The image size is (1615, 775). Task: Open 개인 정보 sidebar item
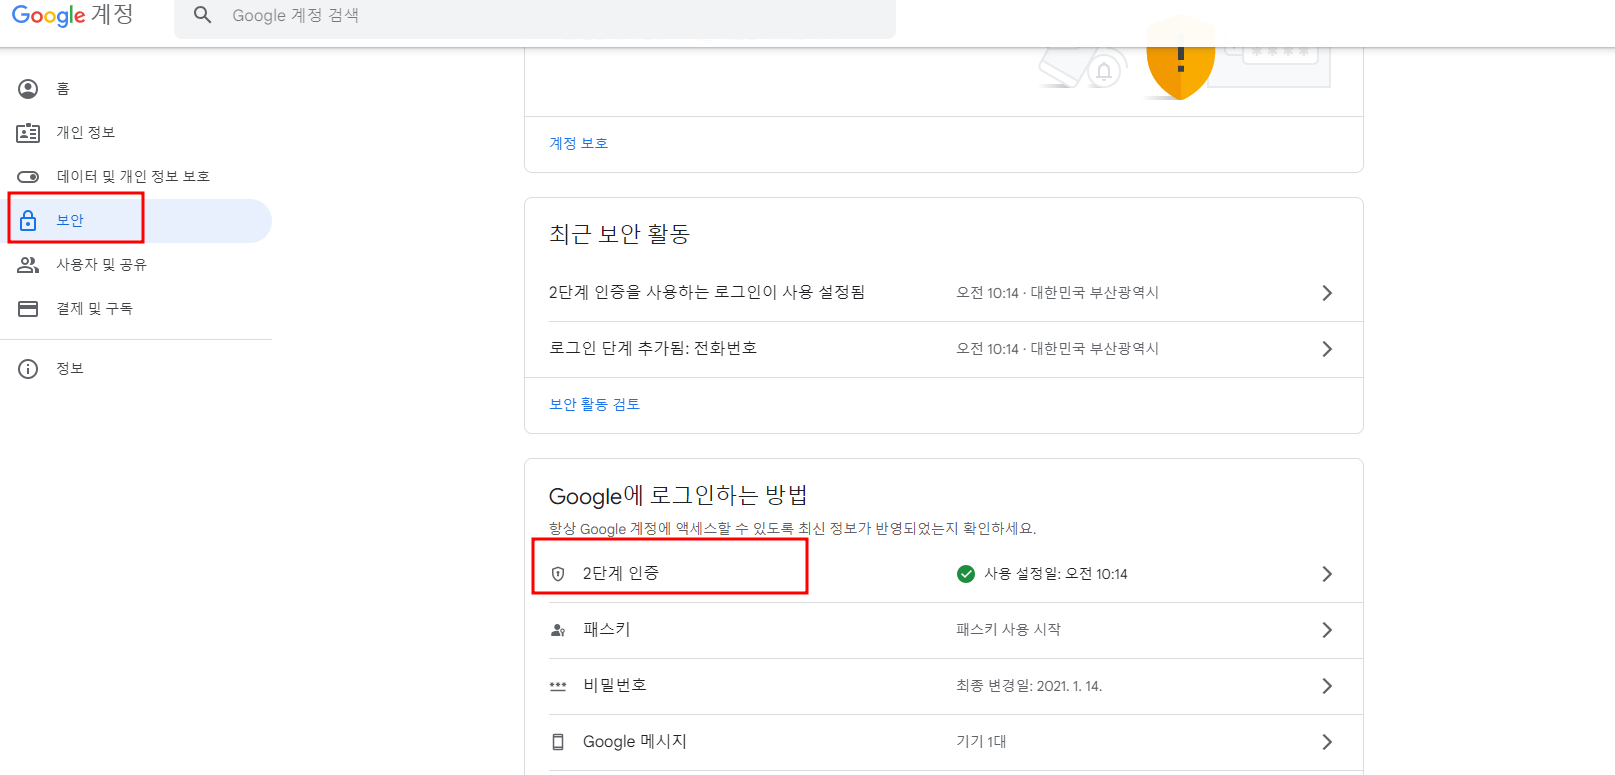[136, 133]
